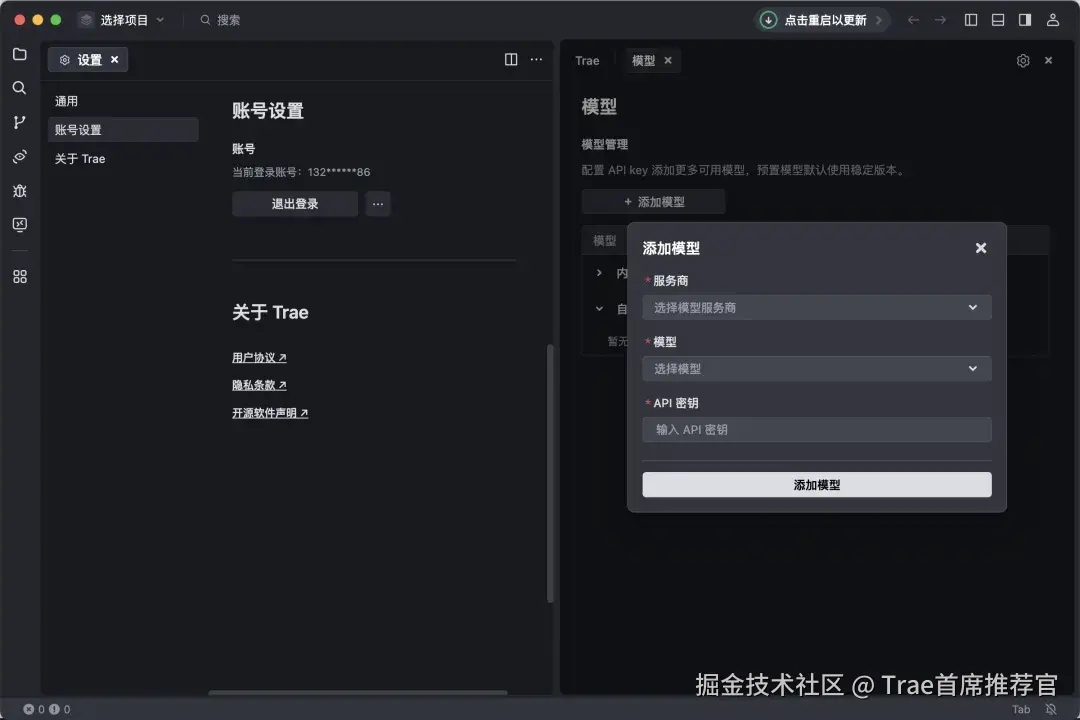Select the 关于 Trae settings category

tap(123, 158)
